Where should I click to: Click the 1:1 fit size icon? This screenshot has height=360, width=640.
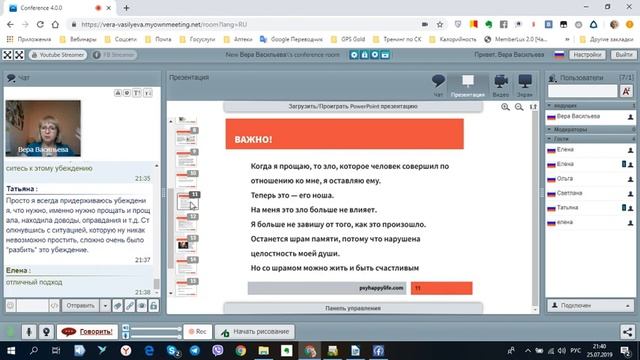tap(533, 107)
